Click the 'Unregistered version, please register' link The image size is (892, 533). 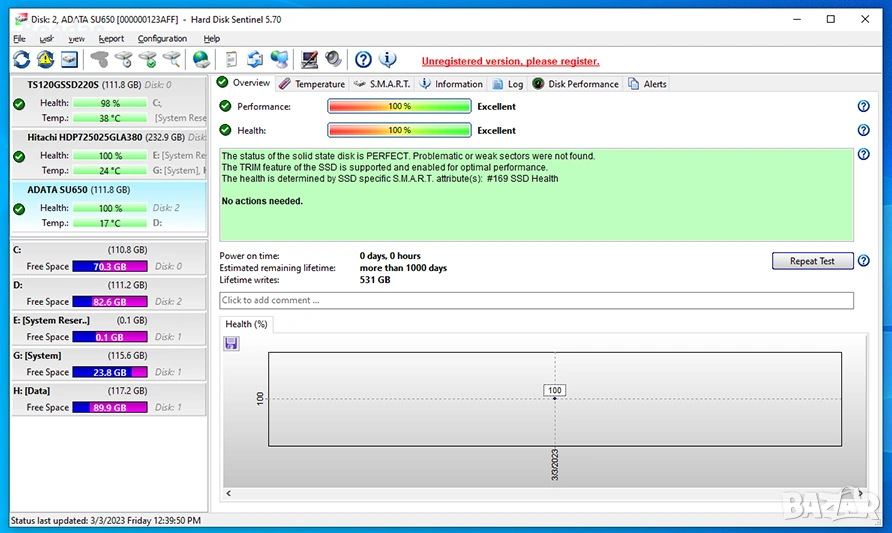click(510, 61)
